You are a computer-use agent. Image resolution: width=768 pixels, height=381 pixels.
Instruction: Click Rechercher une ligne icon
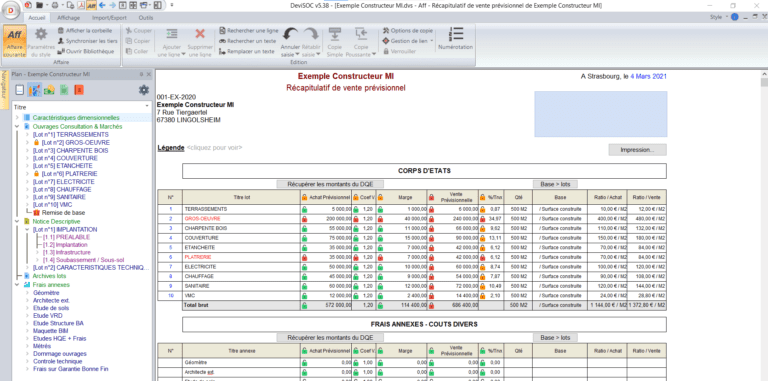coord(222,30)
